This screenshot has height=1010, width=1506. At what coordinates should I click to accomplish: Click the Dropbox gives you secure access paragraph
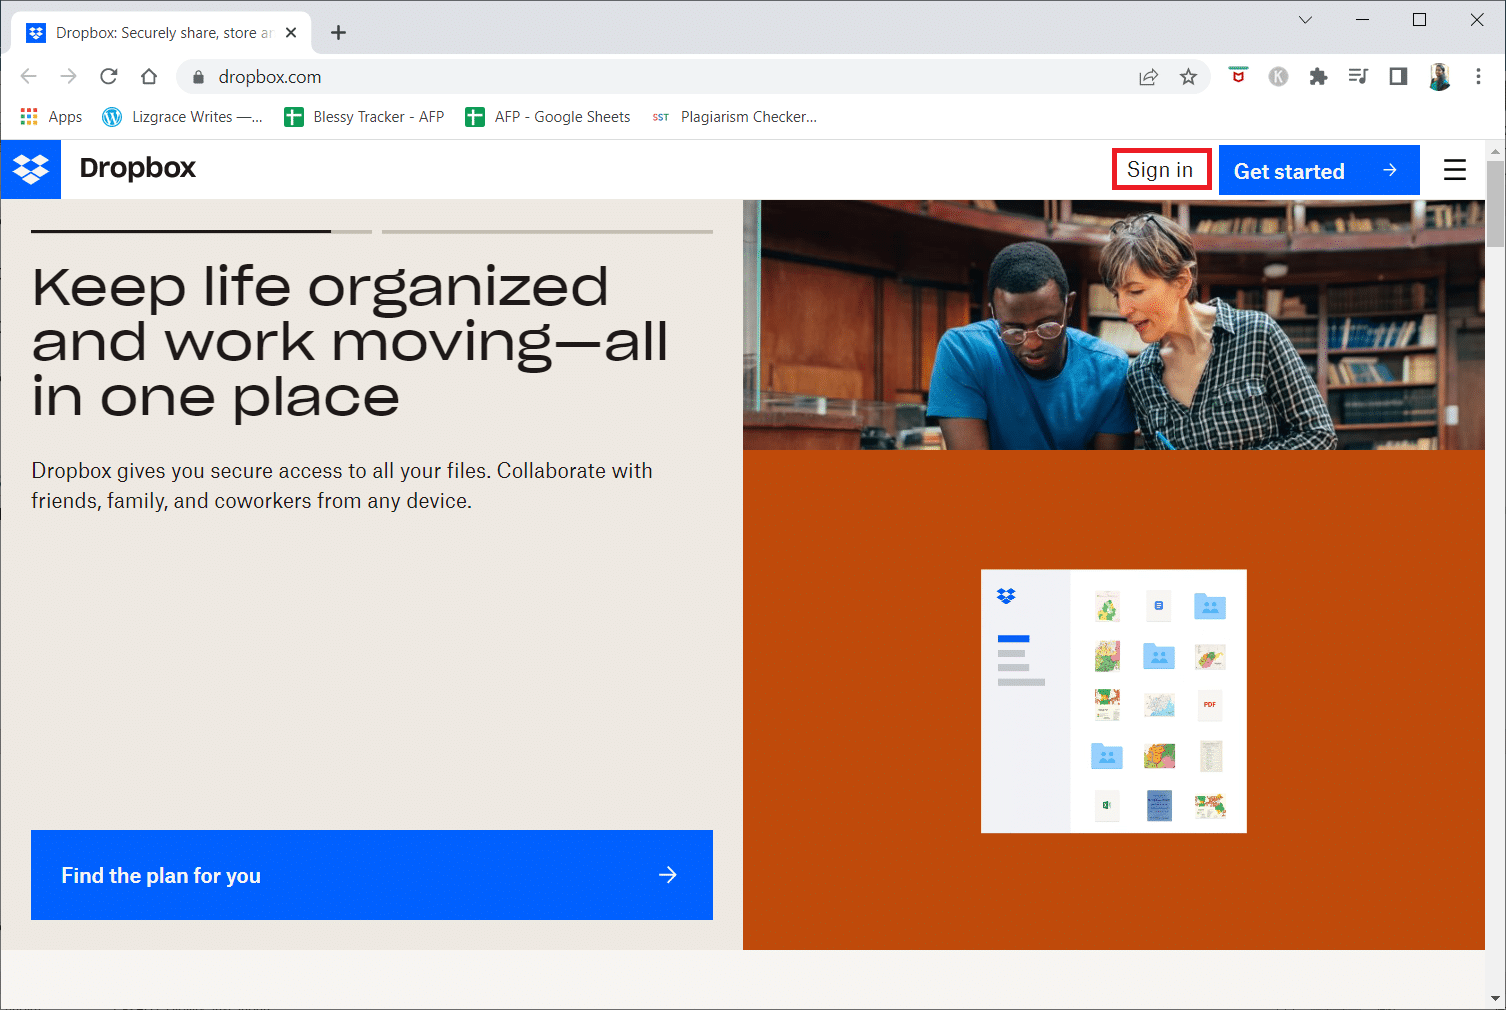pos(342,485)
